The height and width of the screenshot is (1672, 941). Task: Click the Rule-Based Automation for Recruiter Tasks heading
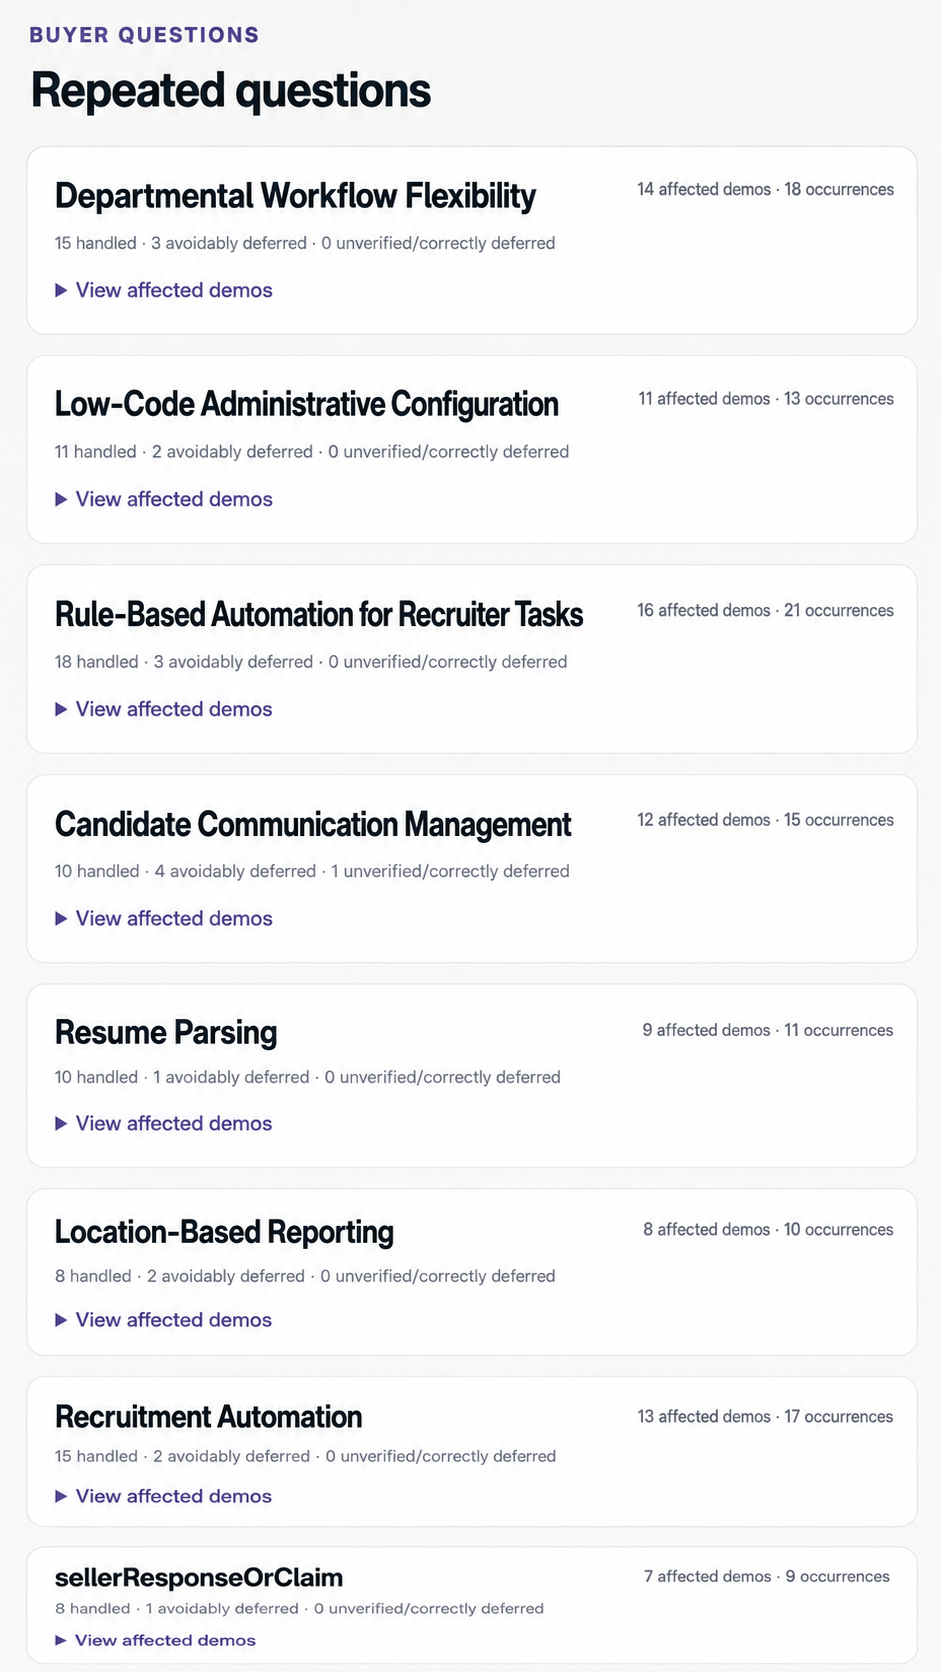(319, 614)
